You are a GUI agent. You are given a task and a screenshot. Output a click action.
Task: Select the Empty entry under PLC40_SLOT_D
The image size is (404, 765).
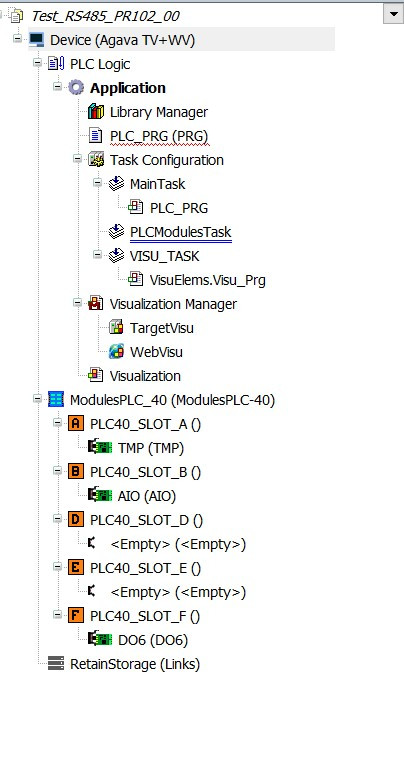pyautogui.click(x=178, y=544)
